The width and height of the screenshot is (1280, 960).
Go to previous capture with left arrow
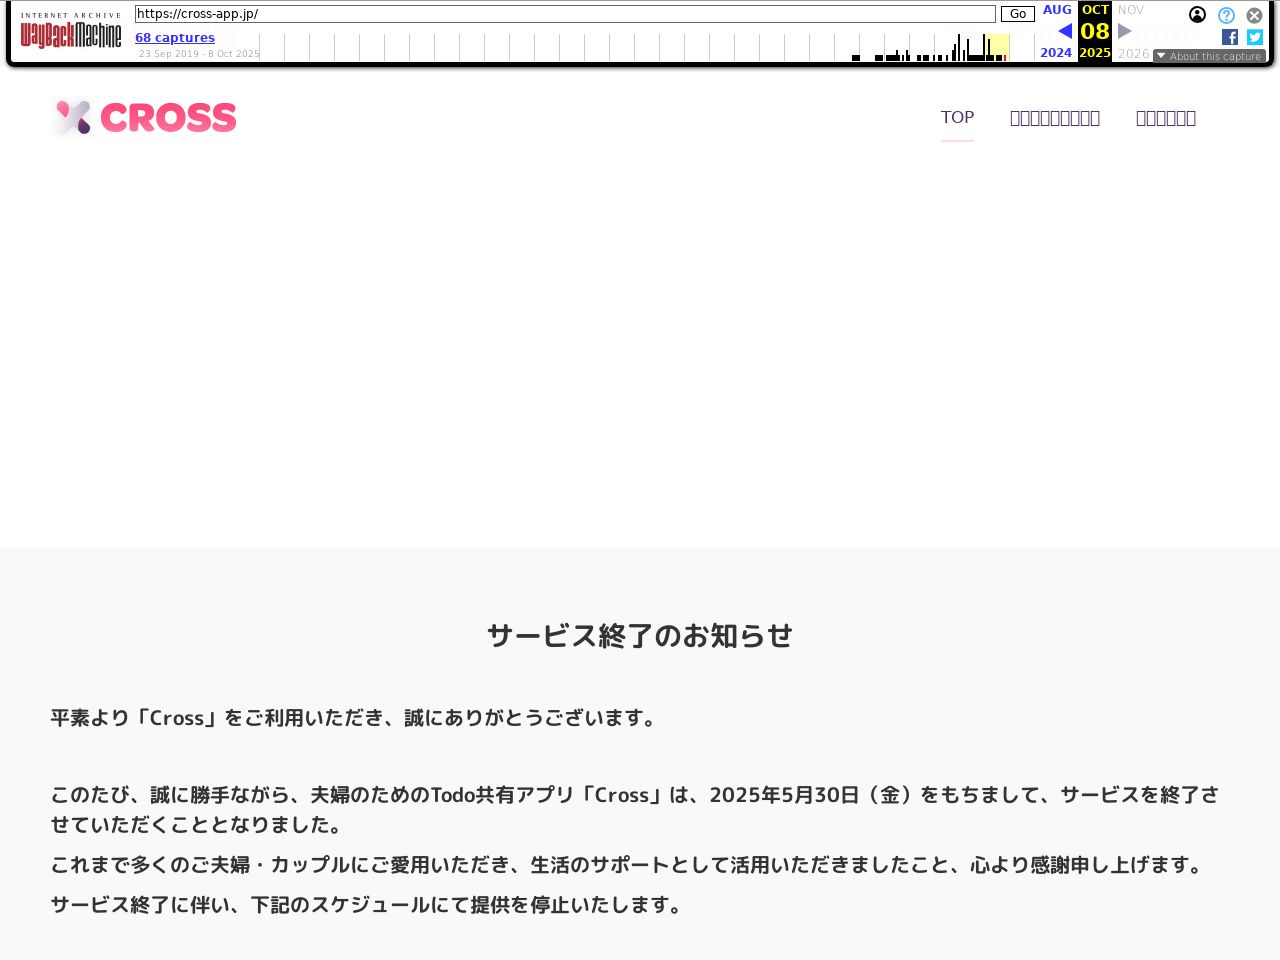1065,31
